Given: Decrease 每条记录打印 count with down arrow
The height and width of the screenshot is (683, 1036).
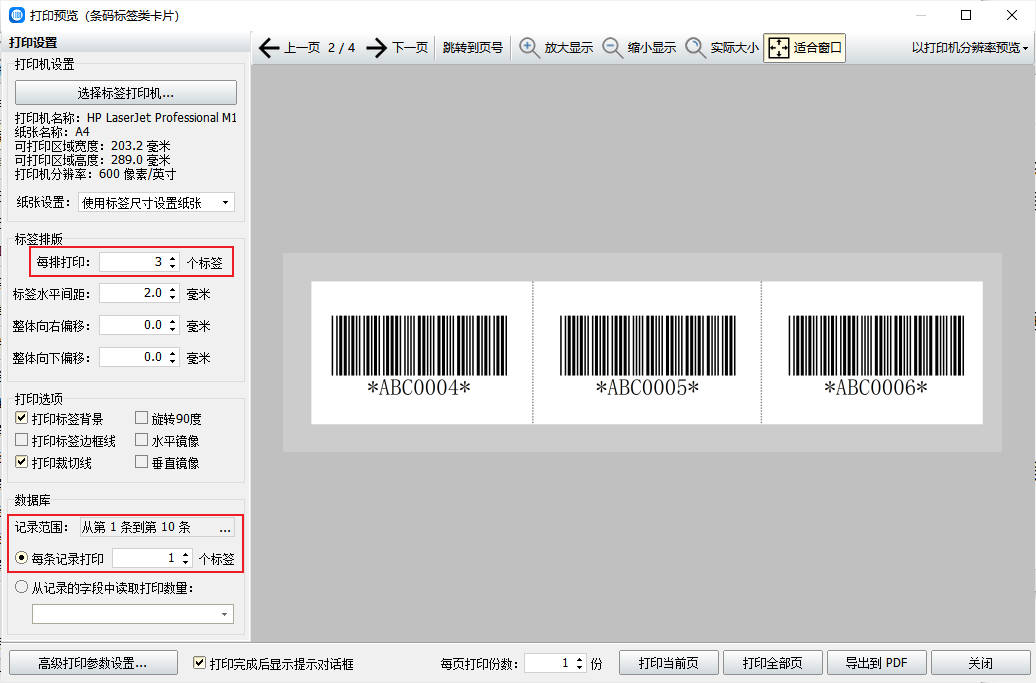Looking at the screenshot, I should click(186, 563).
